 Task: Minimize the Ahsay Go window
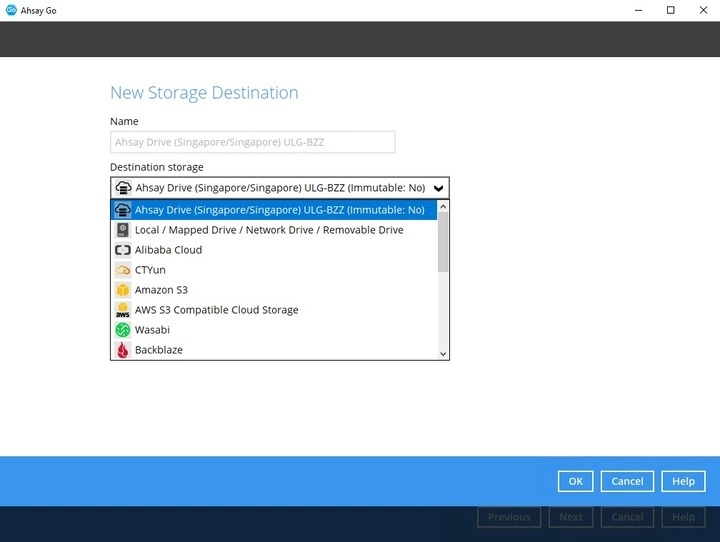638,10
